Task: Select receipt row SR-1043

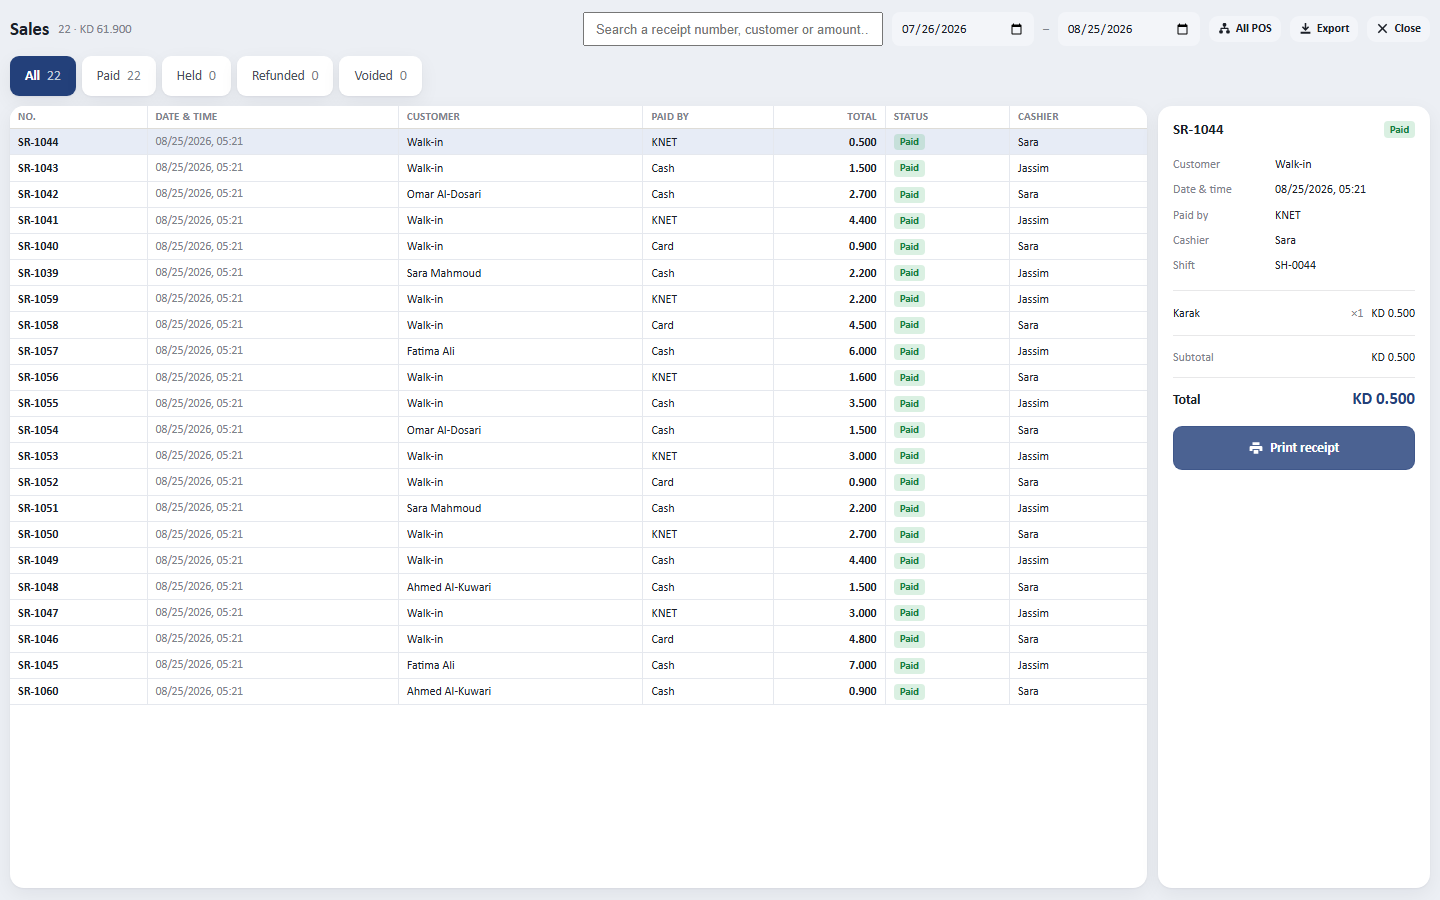Action: click(x=578, y=168)
